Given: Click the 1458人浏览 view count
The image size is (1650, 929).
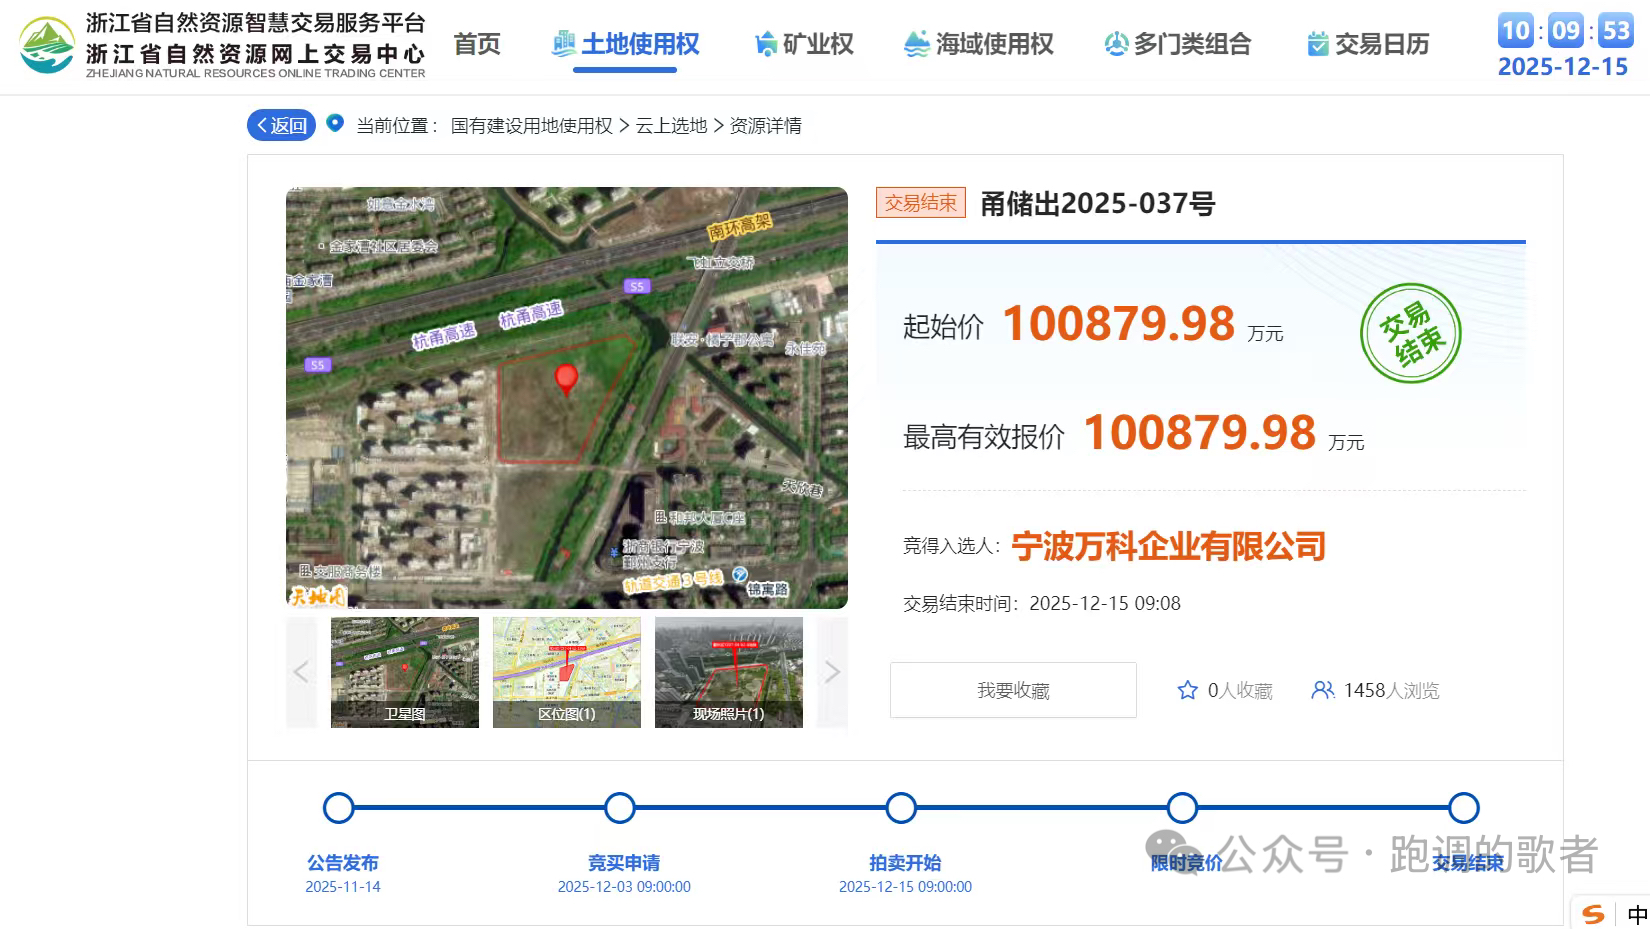Looking at the screenshot, I should [1392, 691].
